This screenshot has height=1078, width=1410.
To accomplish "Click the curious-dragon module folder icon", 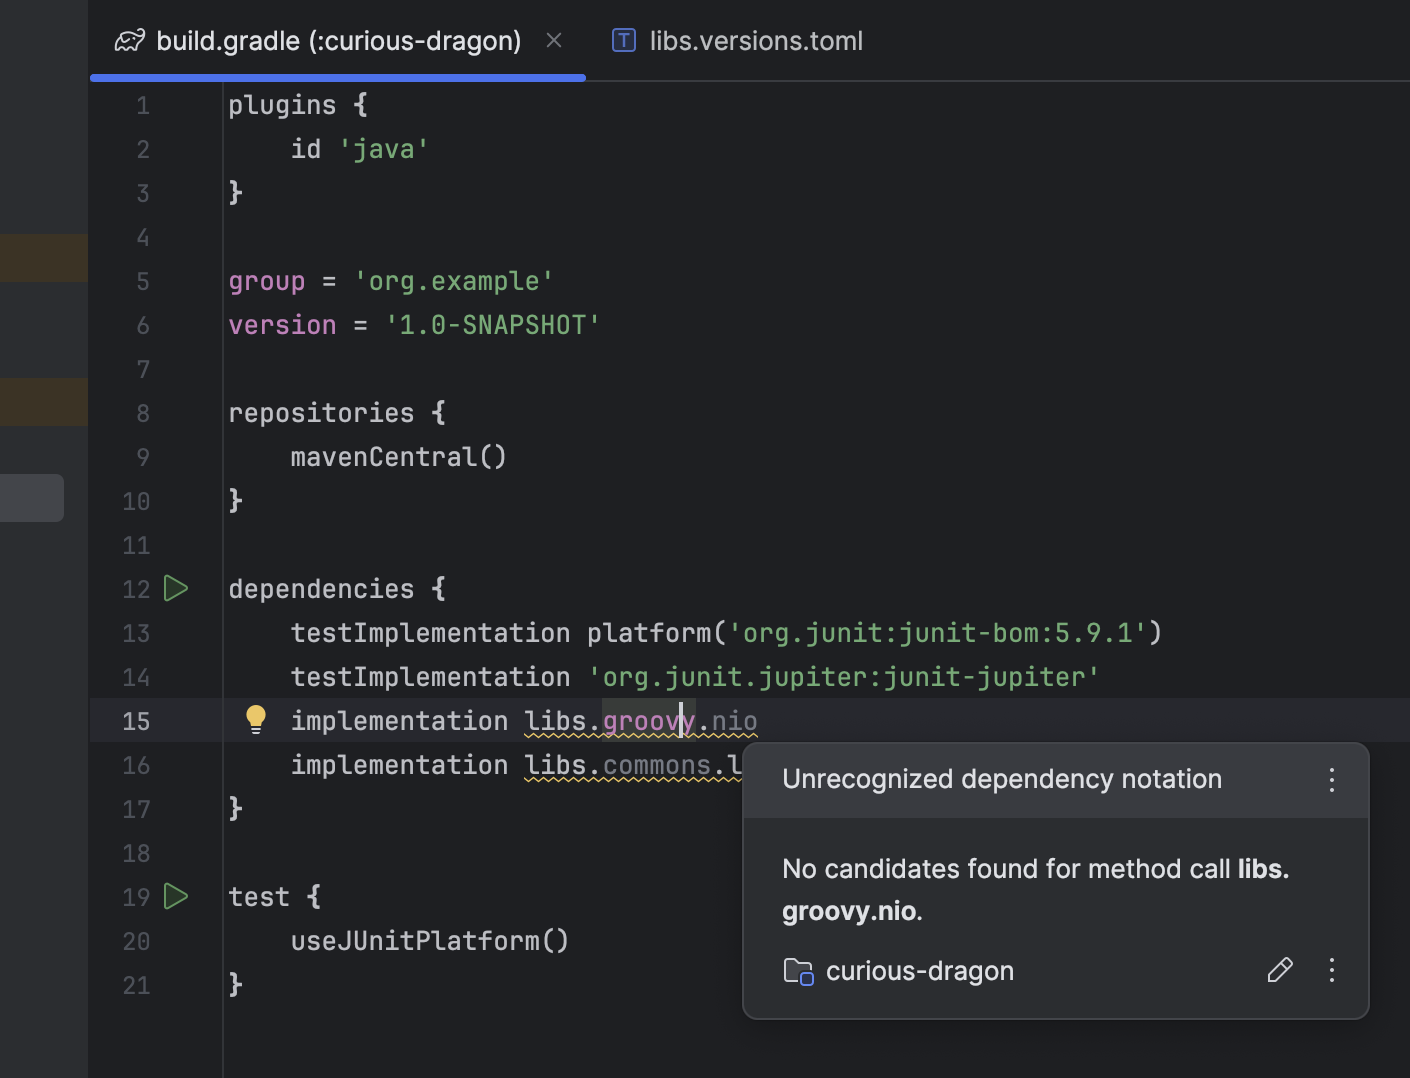I will pos(798,971).
